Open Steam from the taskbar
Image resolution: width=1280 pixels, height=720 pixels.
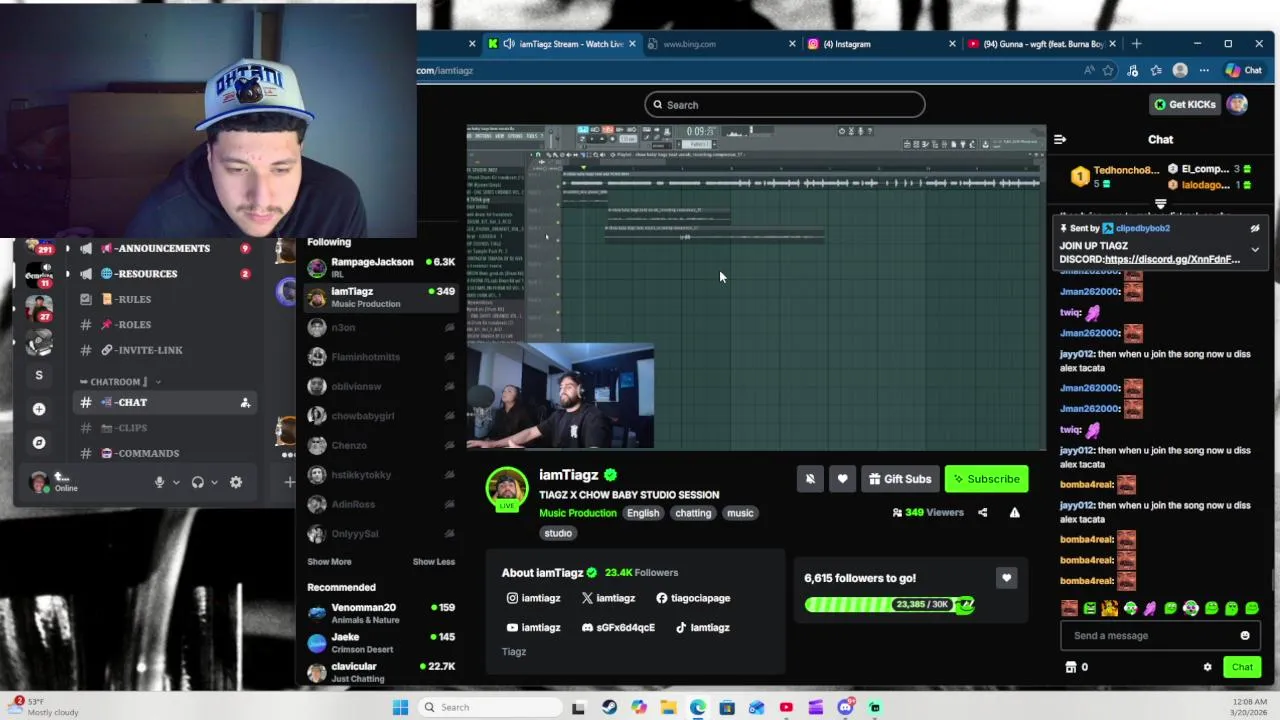[x=609, y=707]
